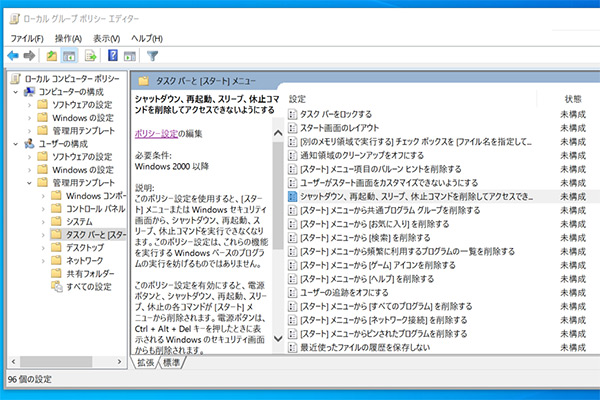Toggle the Show/Hide console tree icon

coord(70,55)
